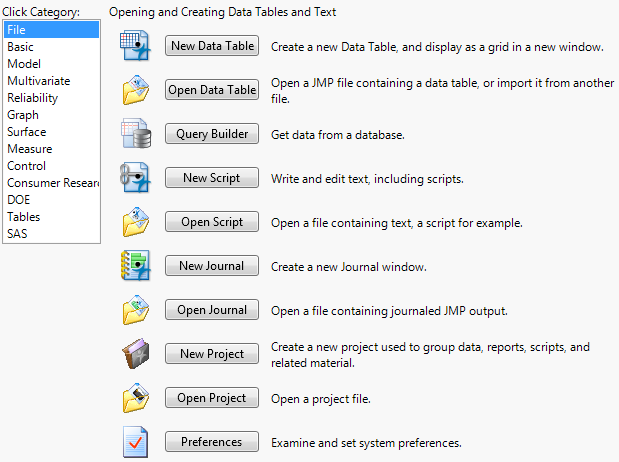Click the Open Data Table folder icon

134,90
